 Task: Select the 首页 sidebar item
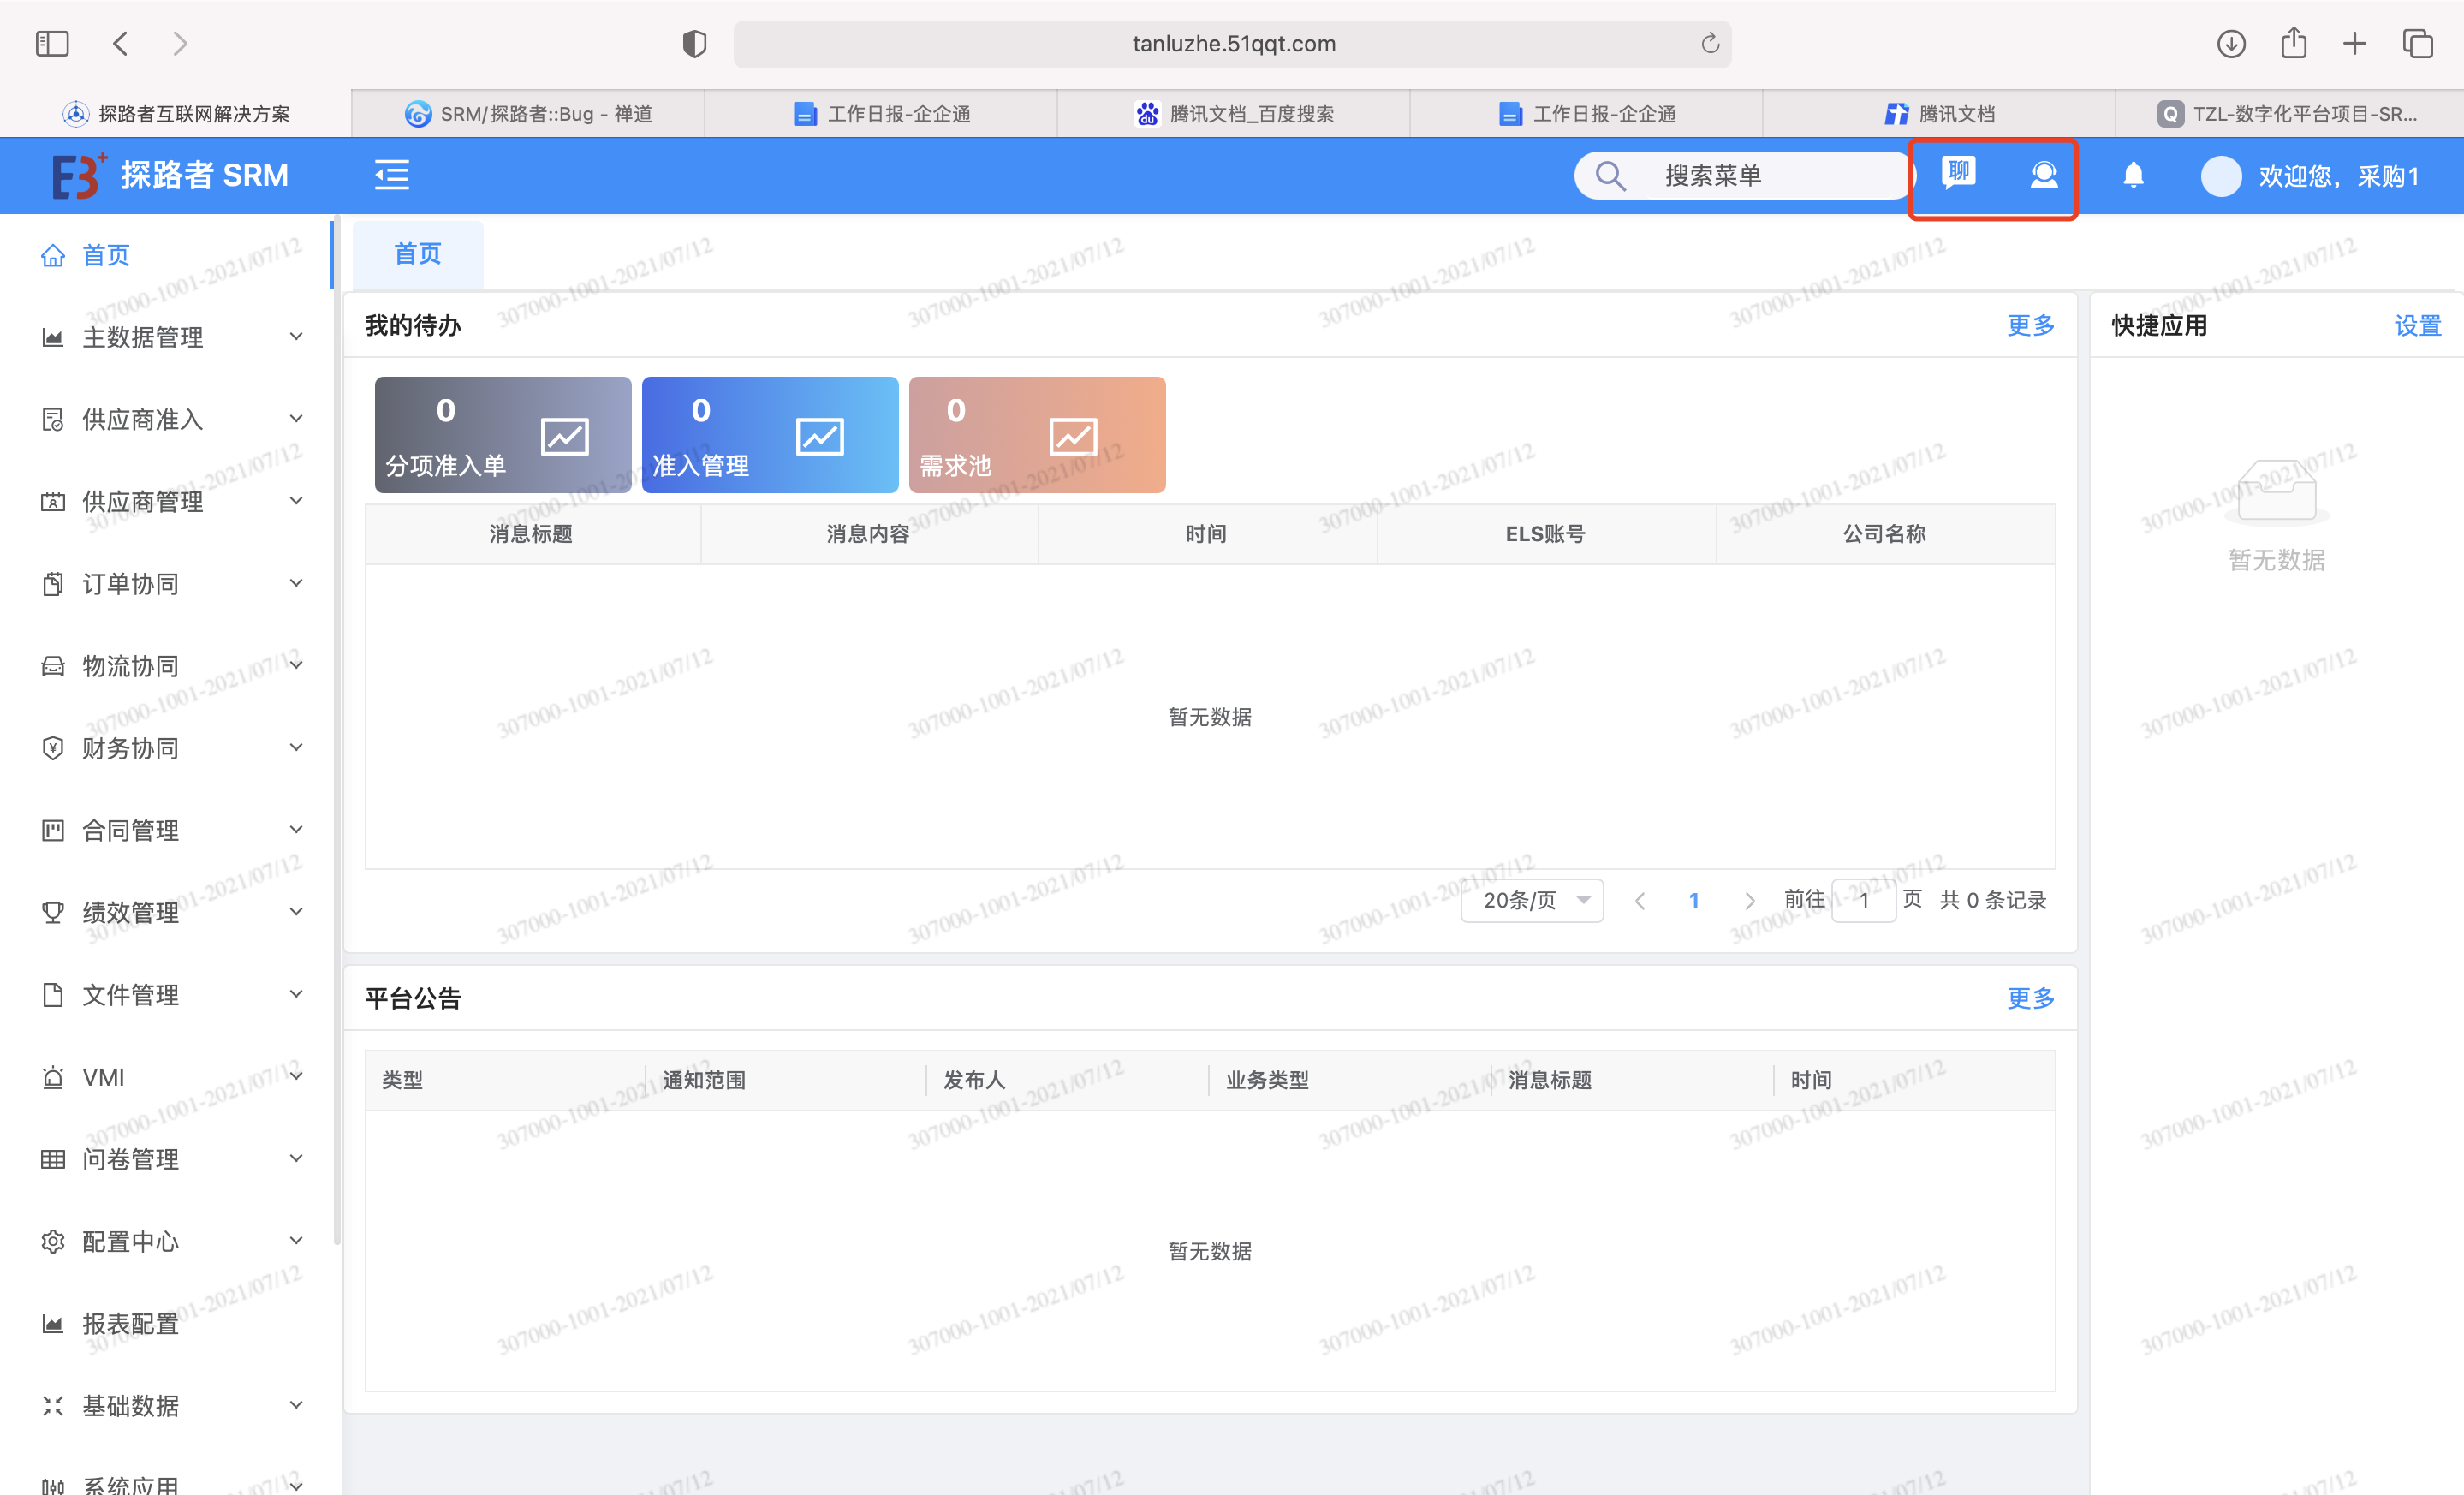(106, 255)
